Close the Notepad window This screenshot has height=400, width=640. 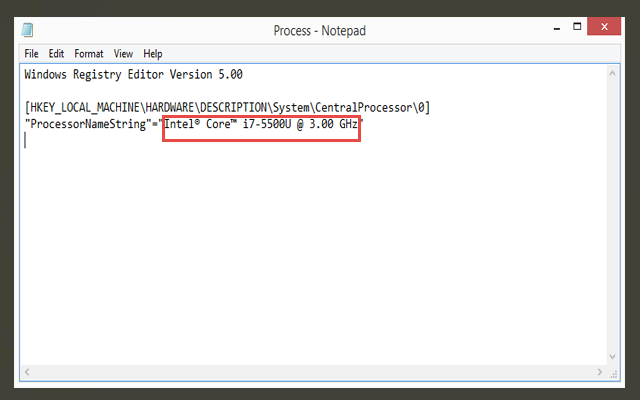pyautogui.click(x=604, y=27)
